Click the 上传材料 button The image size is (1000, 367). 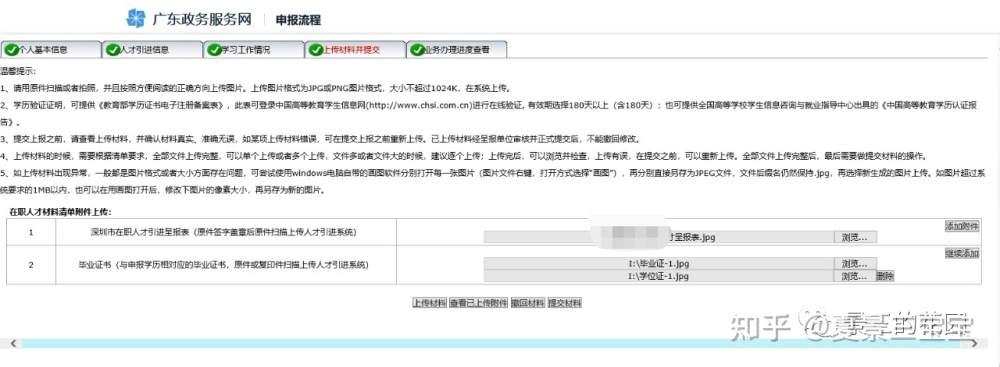point(429,303)
